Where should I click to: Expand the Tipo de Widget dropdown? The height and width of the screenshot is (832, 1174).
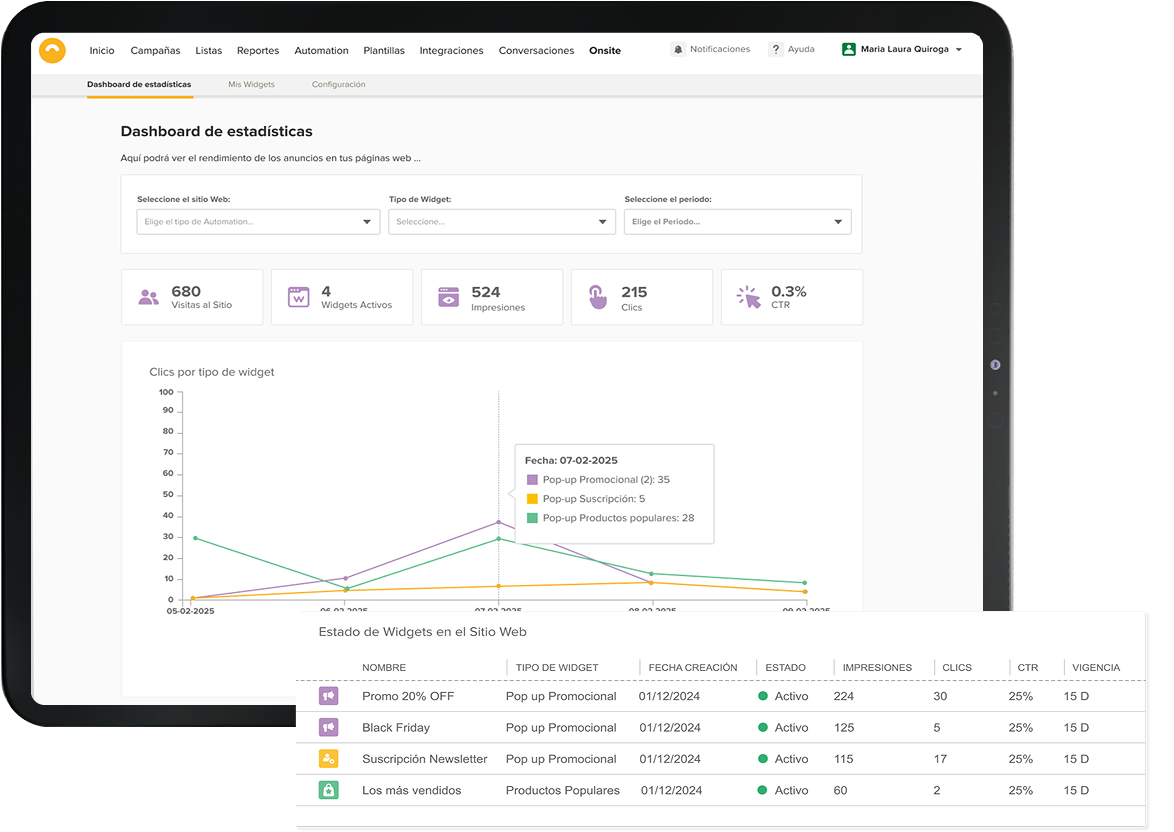coord(502,222)
